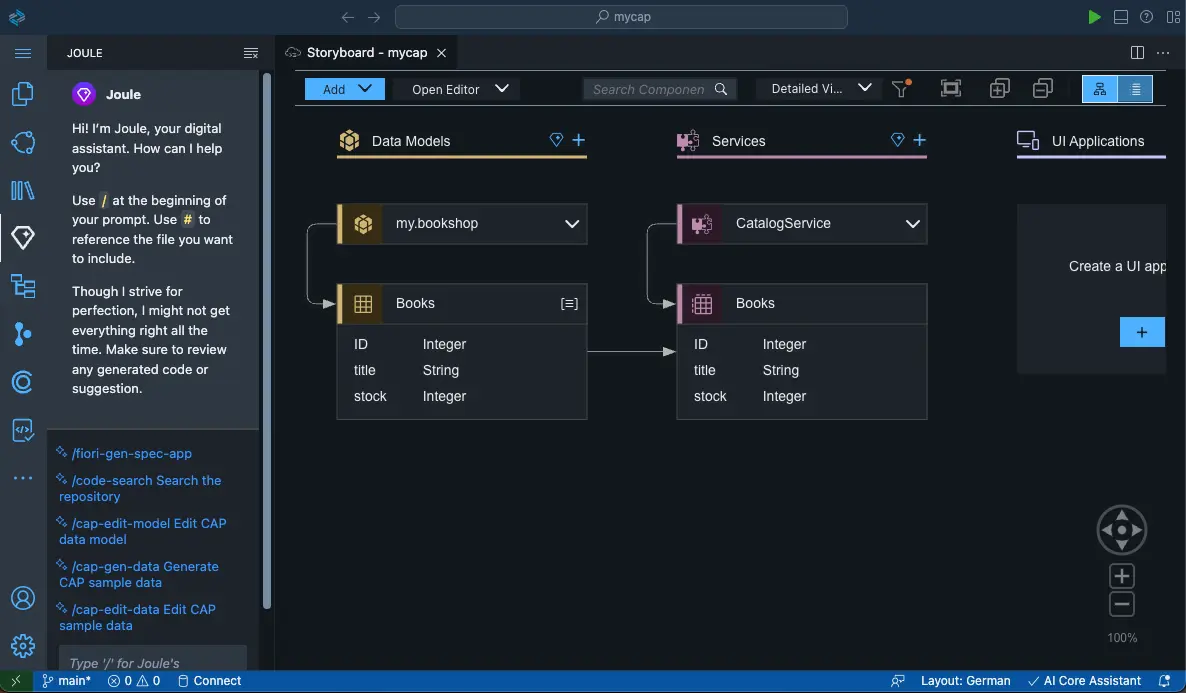Open more editor actions menu

[1163, 52]
